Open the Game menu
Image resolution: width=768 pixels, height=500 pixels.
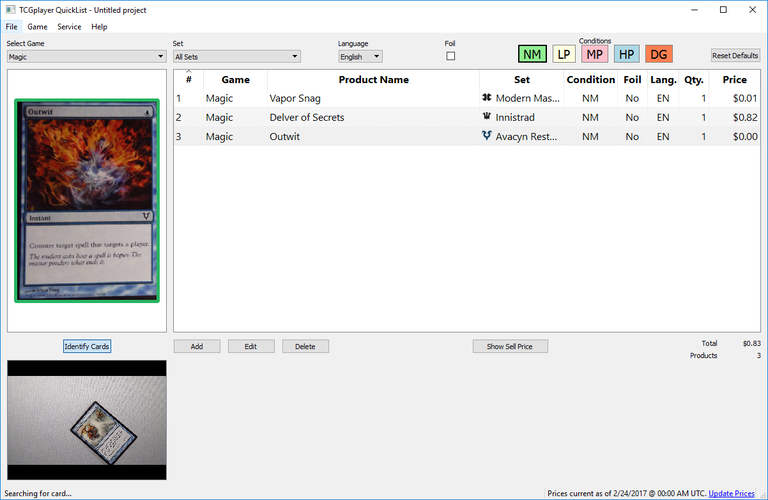[37, 27]
